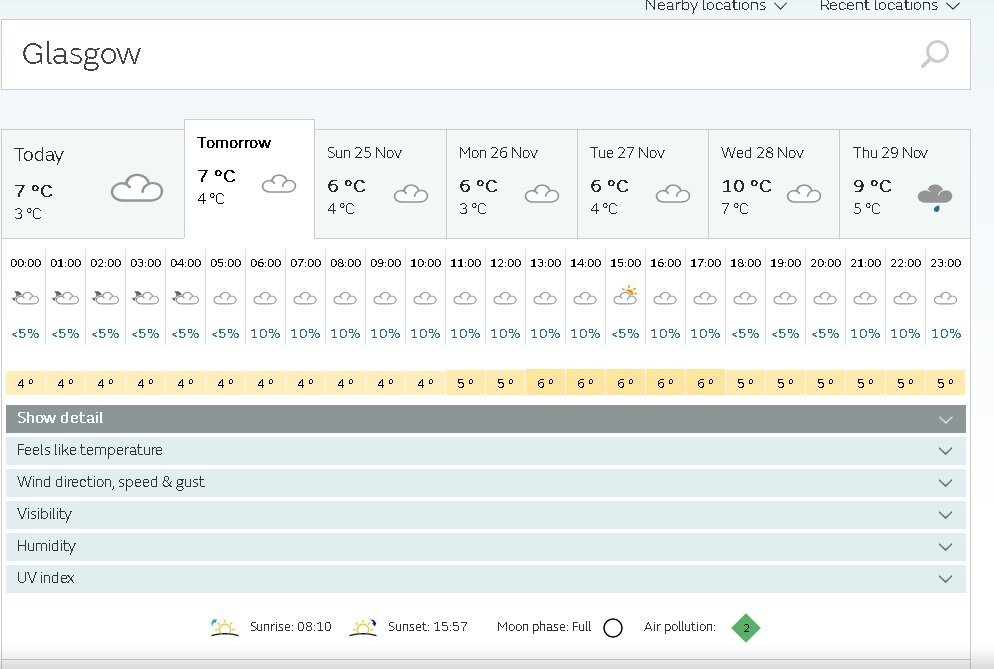Viewport: 994px width, 669px height.
Task: Click the <5% precipitation at 15:00
Action: 625,334
